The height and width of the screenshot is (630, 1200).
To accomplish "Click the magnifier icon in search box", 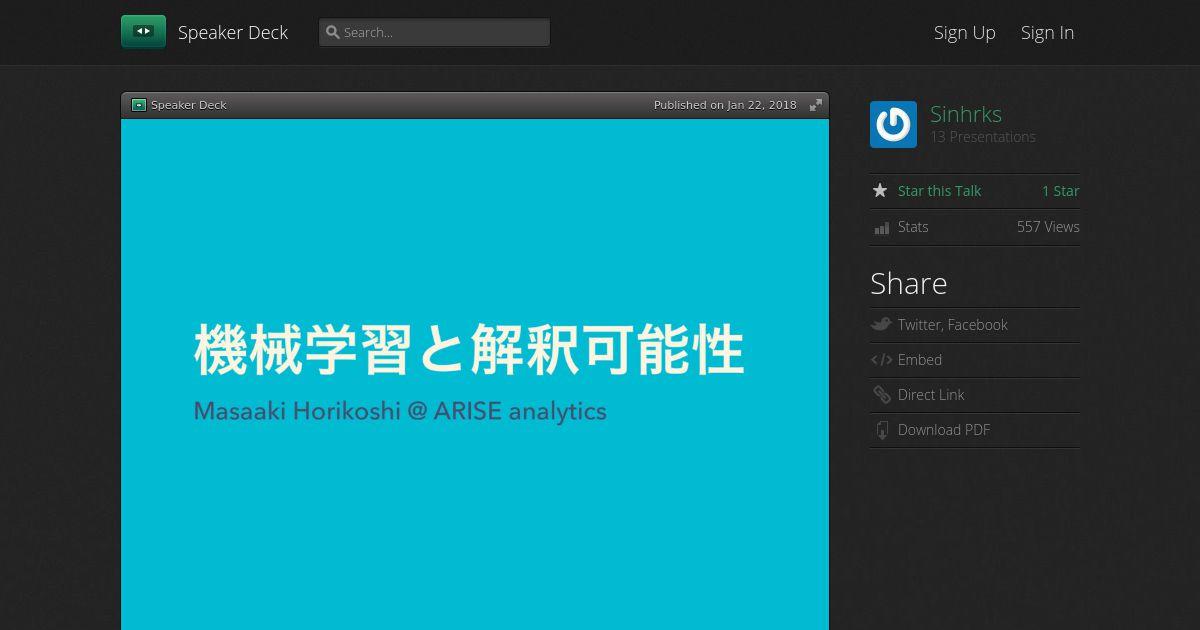I will pyautogui.click(x=333, y=32).
